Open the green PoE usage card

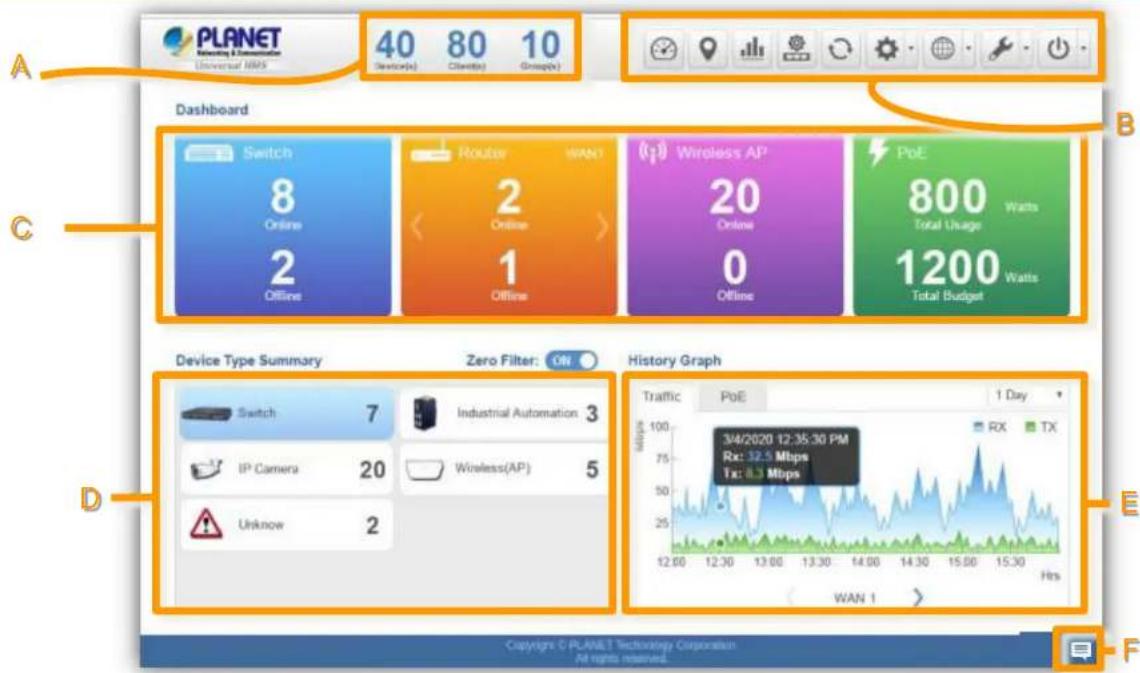961,225
